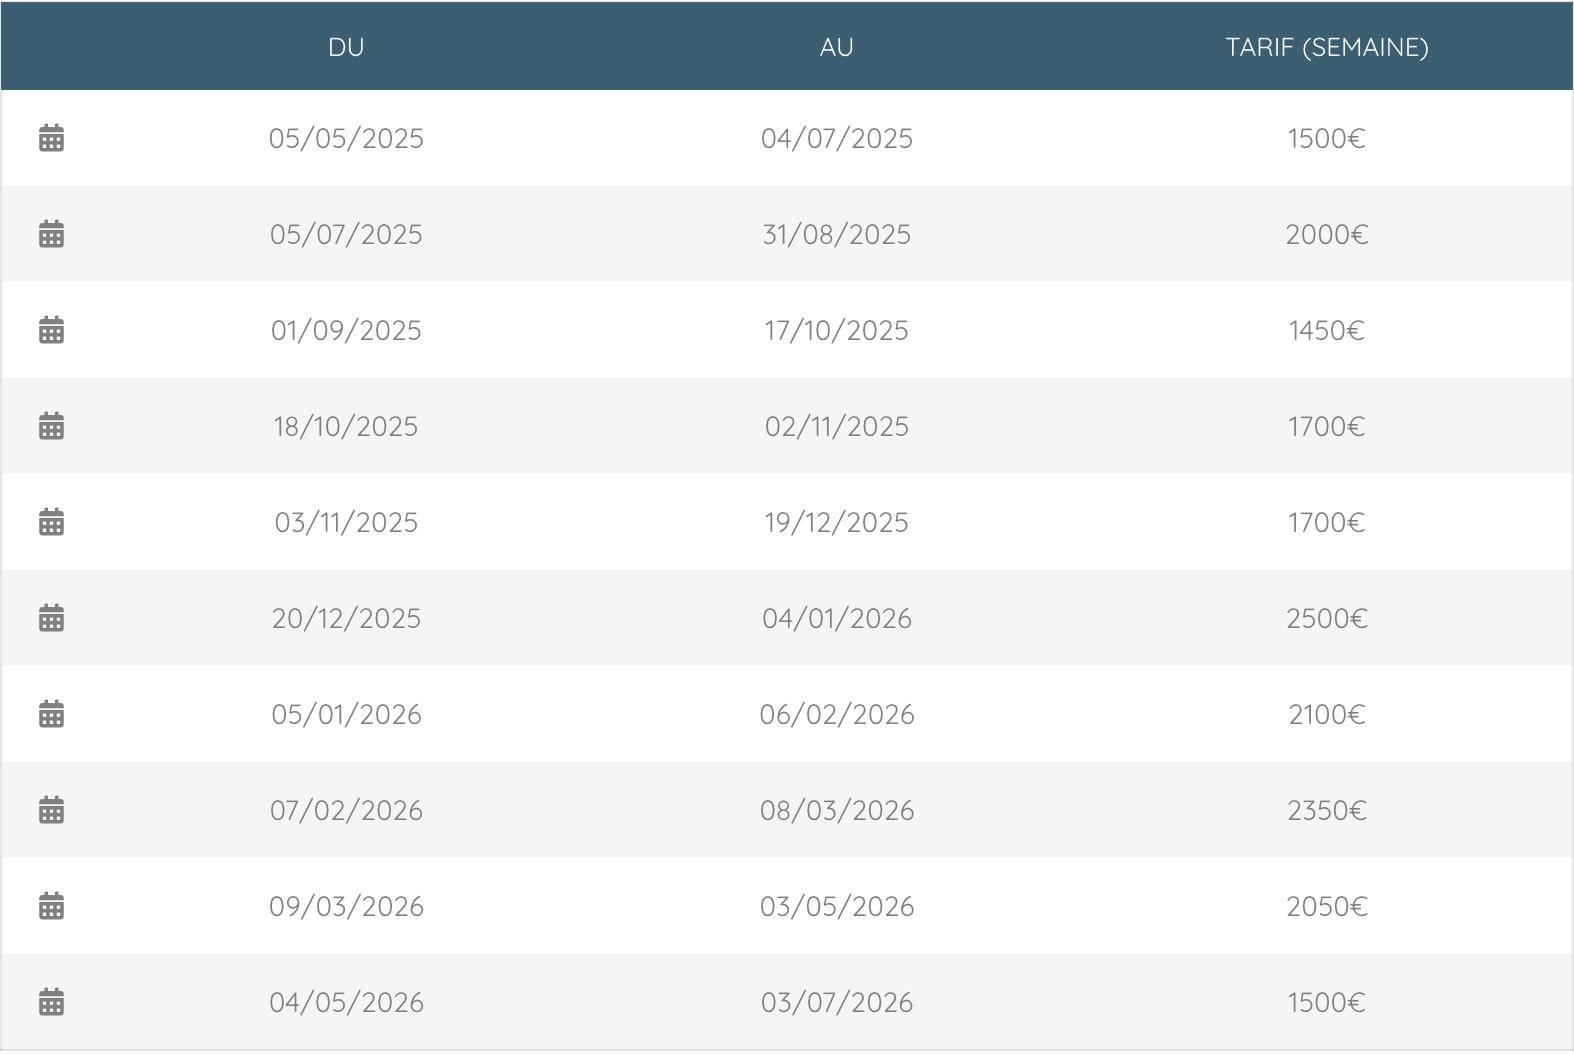Image resolution: width=1574 pixels, height=1054 pixels.
Task: Click calendar icon in the 18/10/2025 row
Action: click(x=51, y=426)
